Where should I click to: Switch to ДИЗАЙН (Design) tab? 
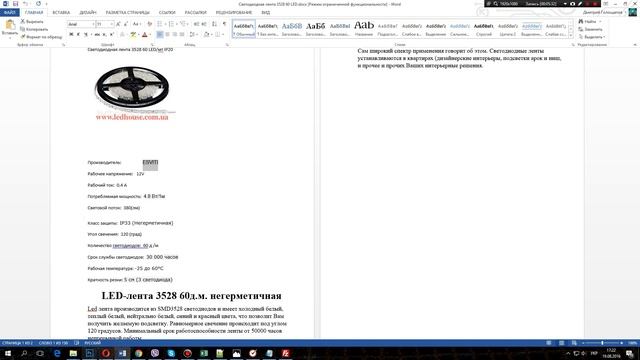(x=88, y=12)
